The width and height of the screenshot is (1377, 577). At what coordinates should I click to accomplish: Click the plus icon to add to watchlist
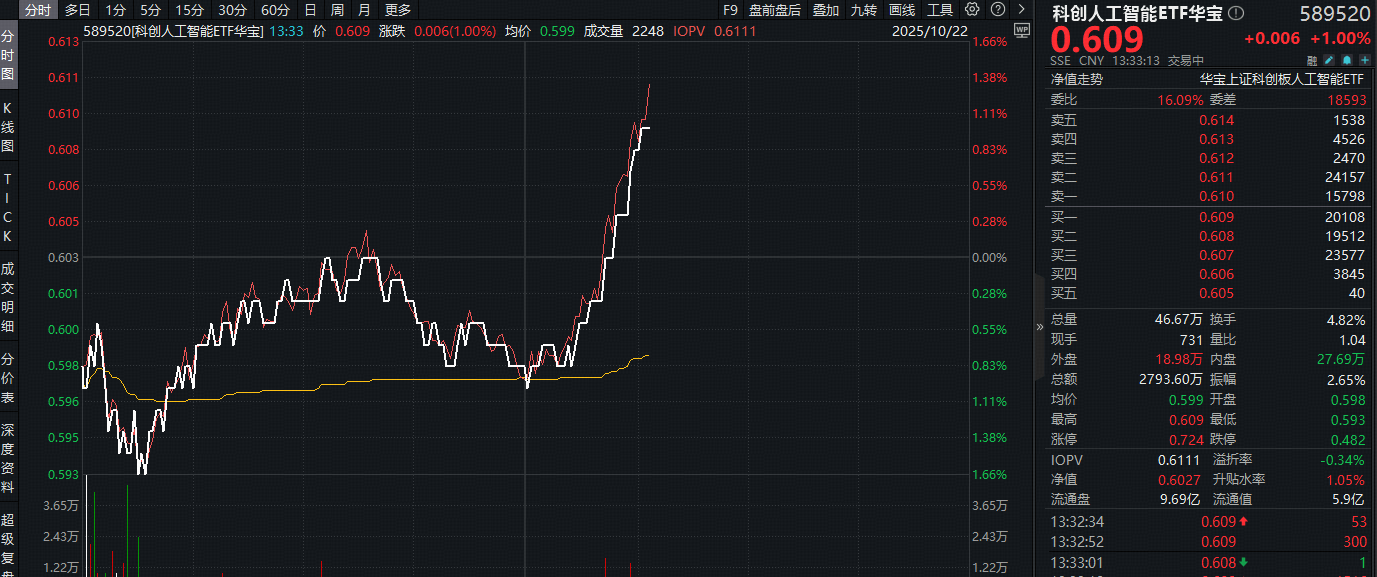pos(1364,60)
